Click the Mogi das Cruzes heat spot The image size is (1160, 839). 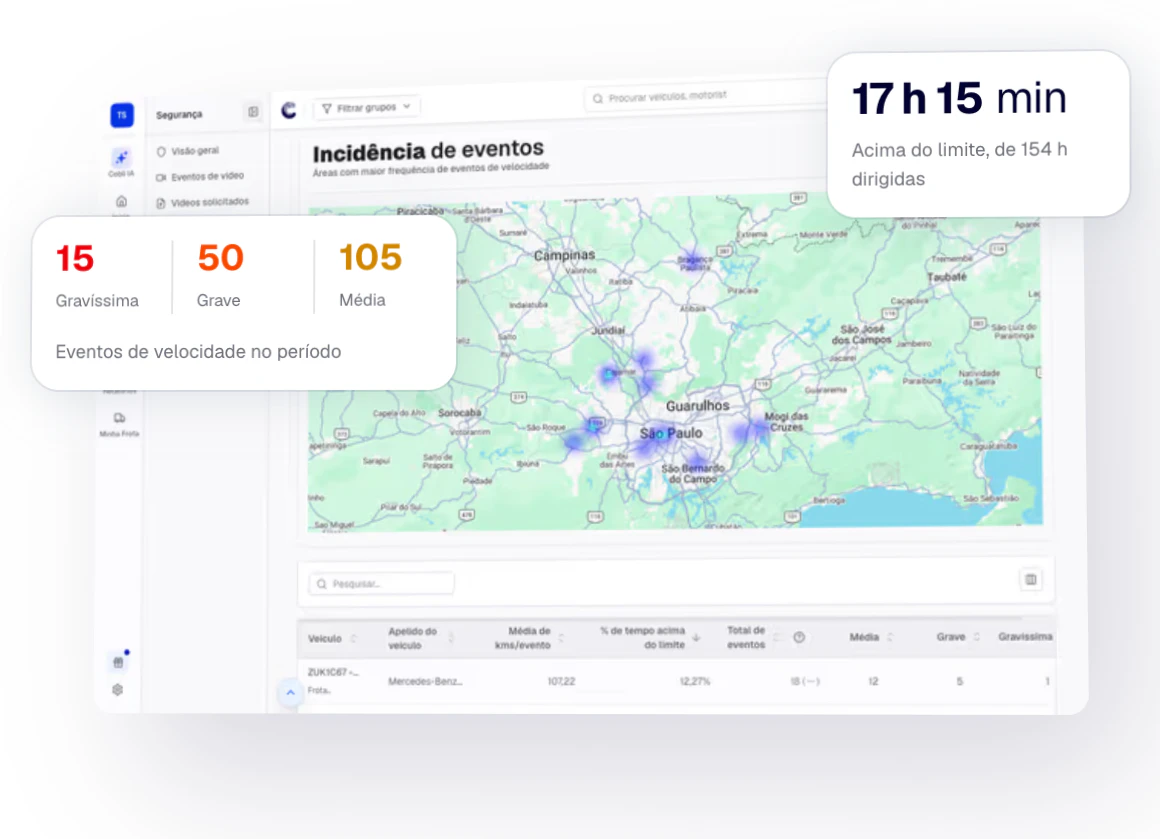pos(749,431)
